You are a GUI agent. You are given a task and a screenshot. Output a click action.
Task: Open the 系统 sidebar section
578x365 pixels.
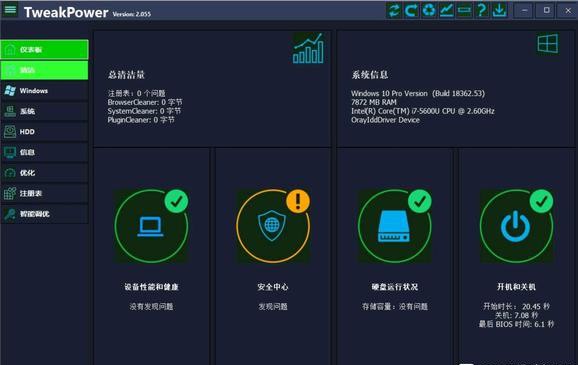[44, 111]
